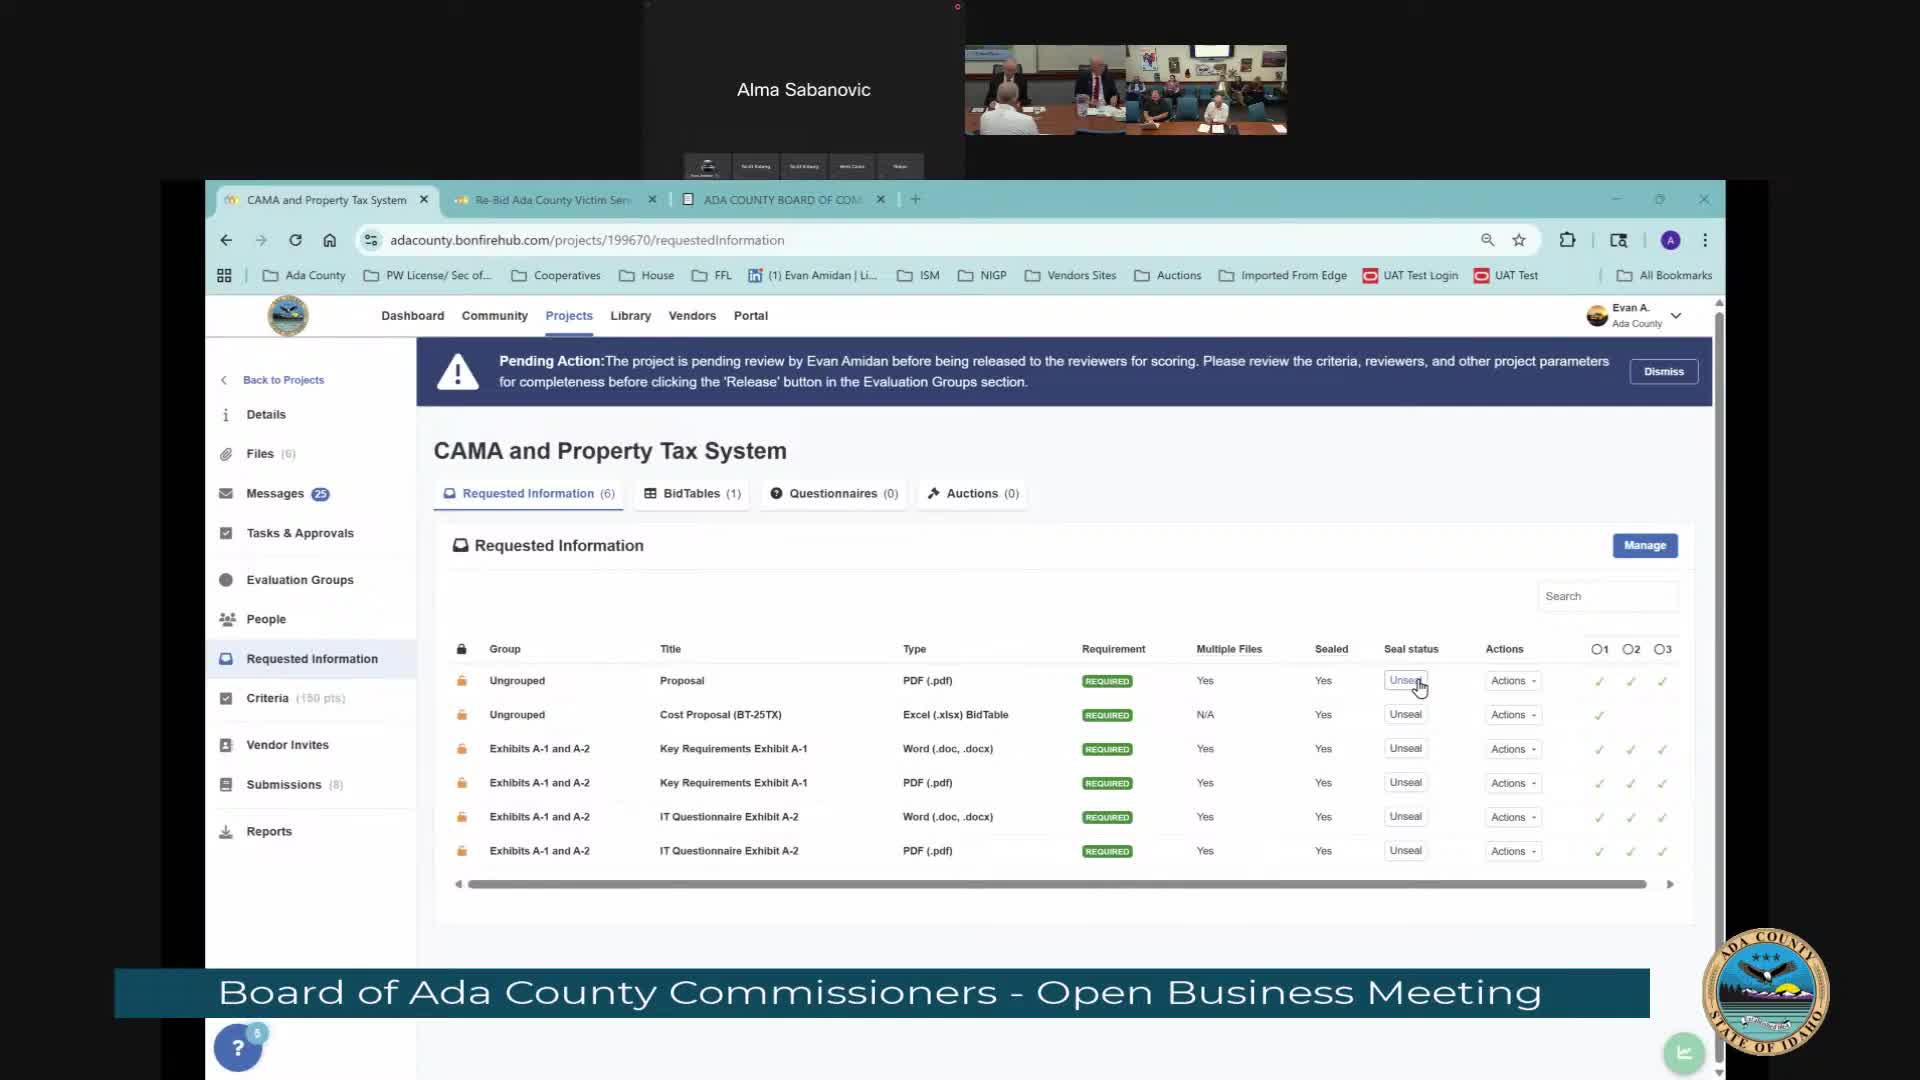Switch to the BidTables tab
The width and height of the screenshot is (1920, 1080).
(x=692, y=494)
